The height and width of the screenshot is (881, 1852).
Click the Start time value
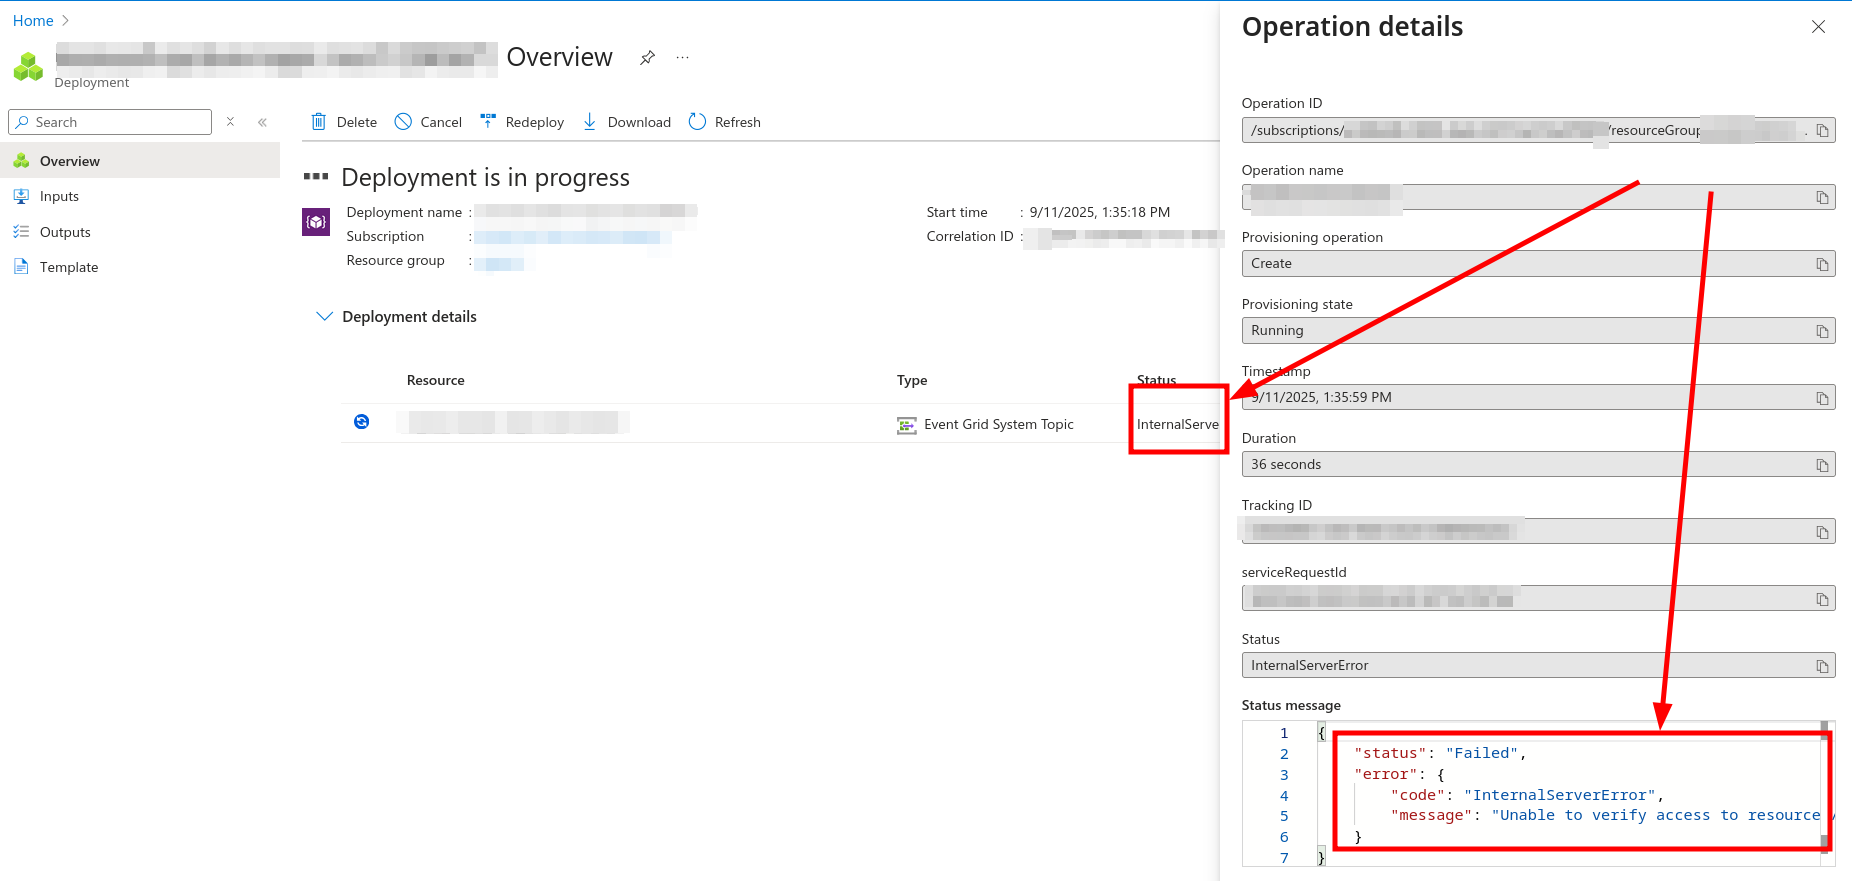click(x=1099, y=212)
